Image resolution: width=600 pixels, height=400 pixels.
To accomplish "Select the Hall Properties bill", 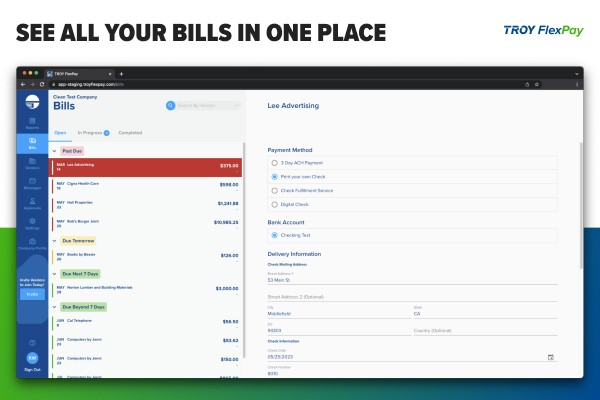I will [x=145, y=205].
